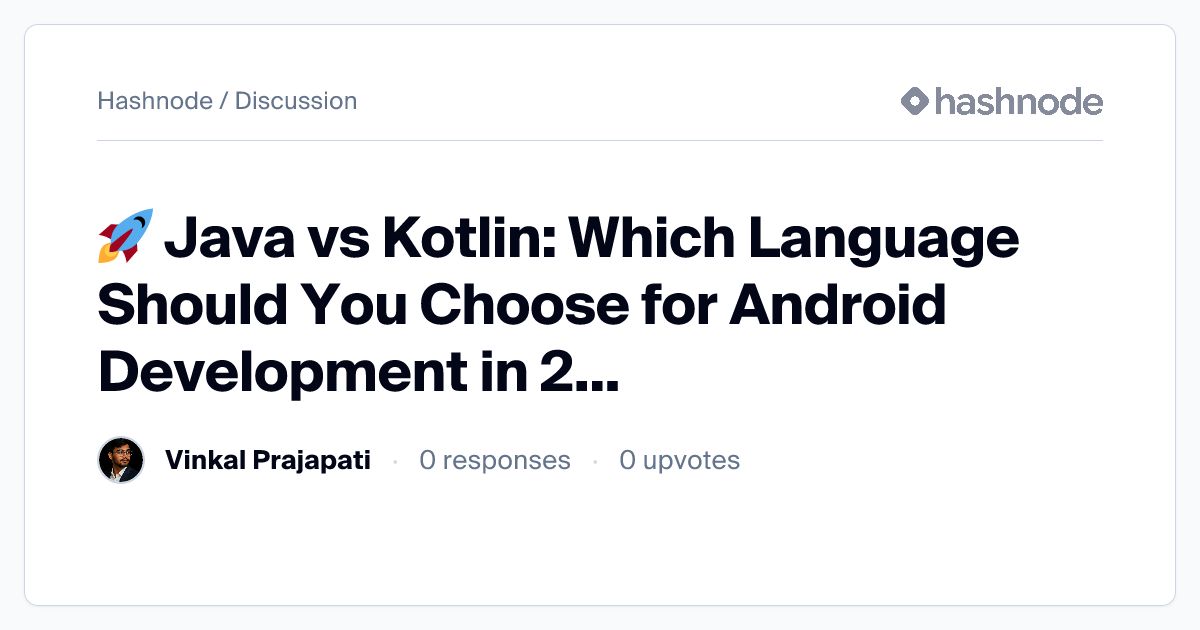1200x630 pixels.
Task: Click the horizontal divider under the header
Action: (x=600, y=140)
